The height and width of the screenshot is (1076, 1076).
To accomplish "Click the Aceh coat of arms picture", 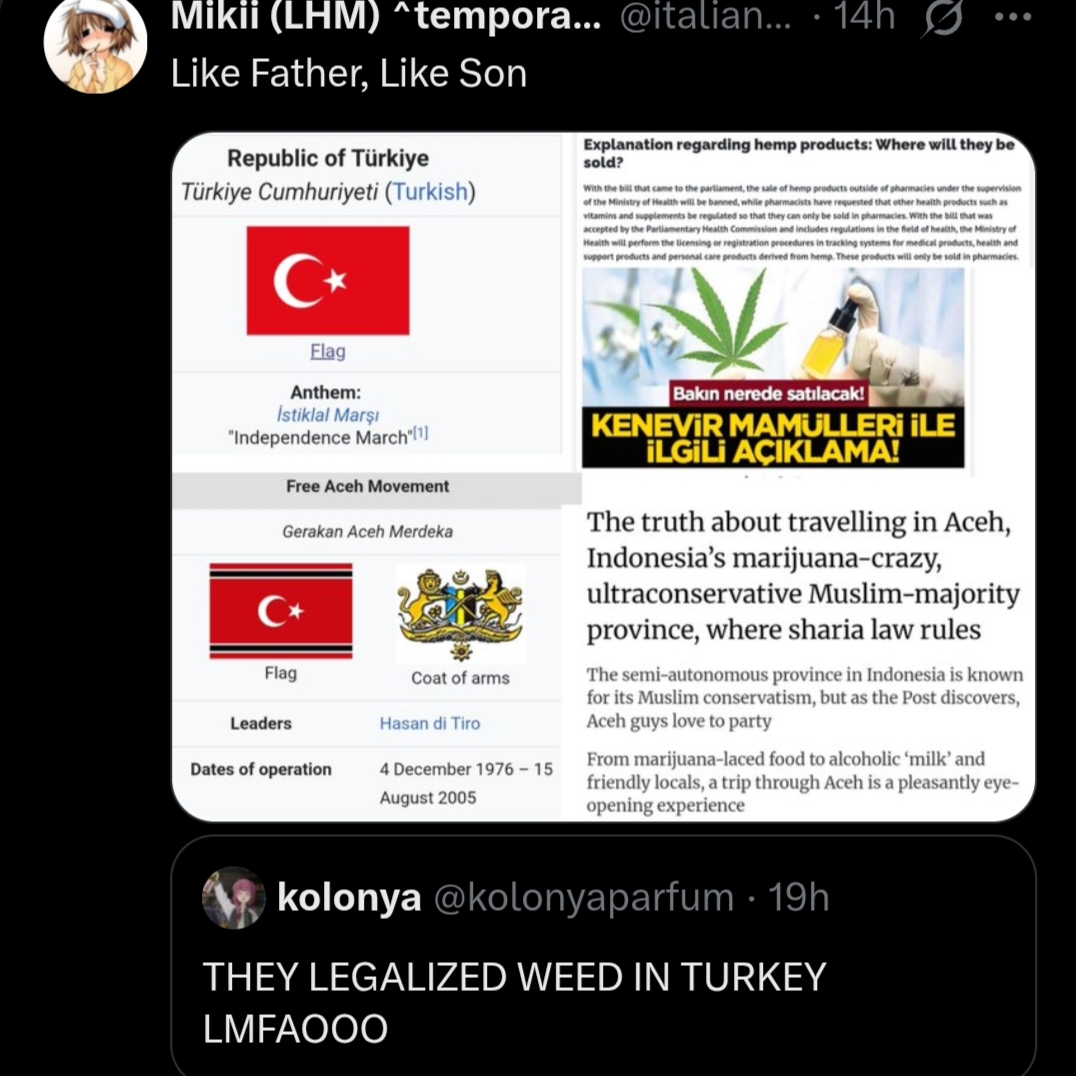I will (x=460, y=613).
